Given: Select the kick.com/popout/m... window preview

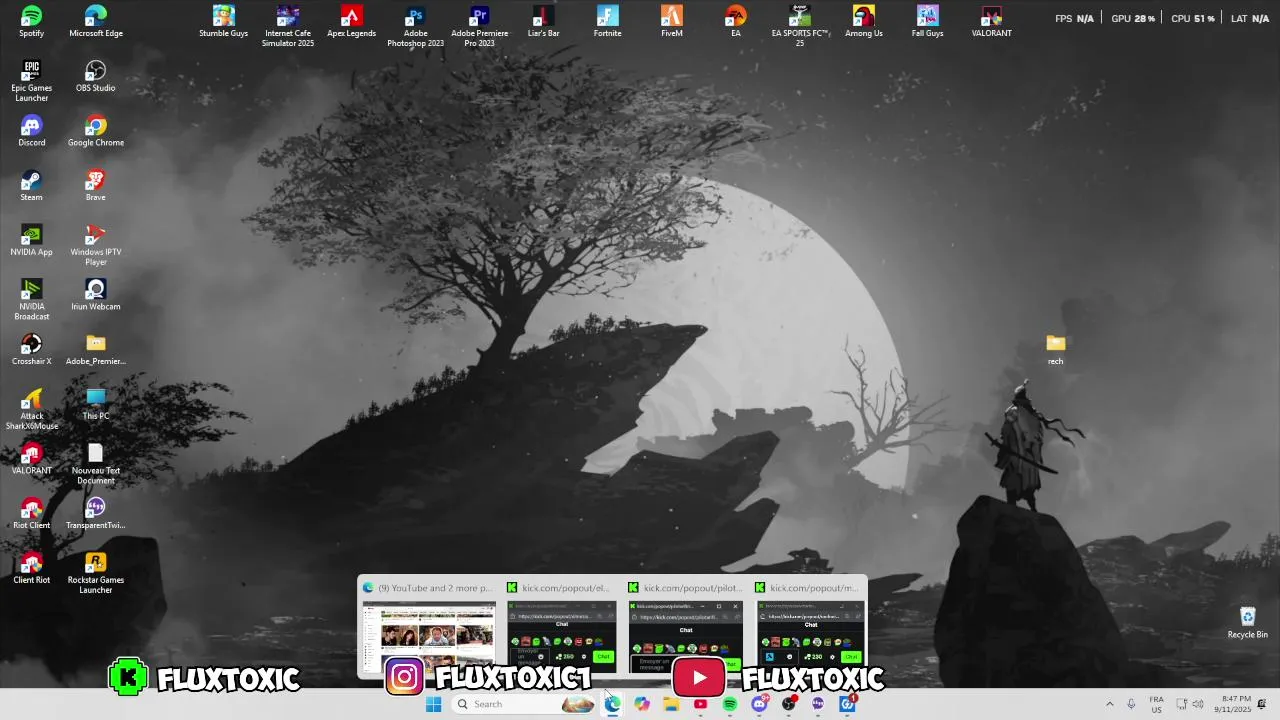Looking at the screenshot, I should pos(811,627).
